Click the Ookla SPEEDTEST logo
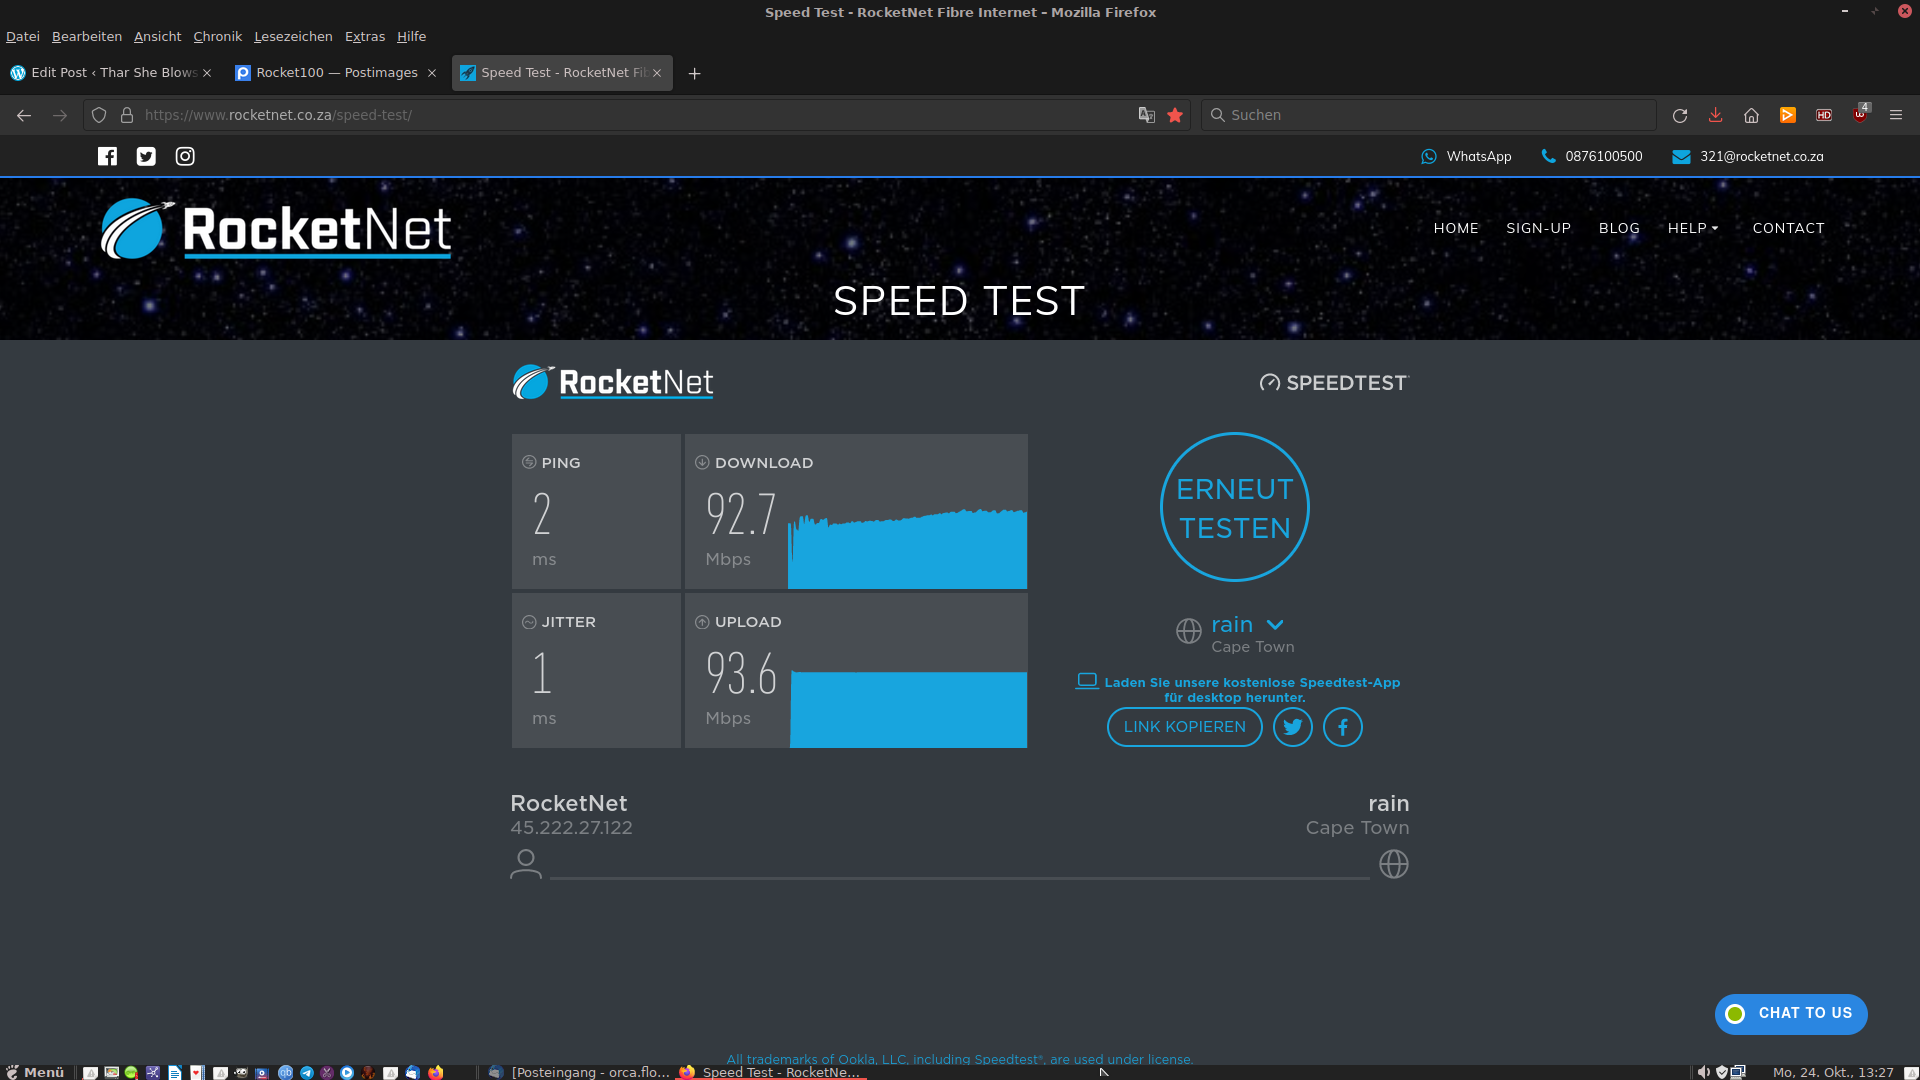The height and width of the screenshot is (1080, 1920). point(1334,383)
